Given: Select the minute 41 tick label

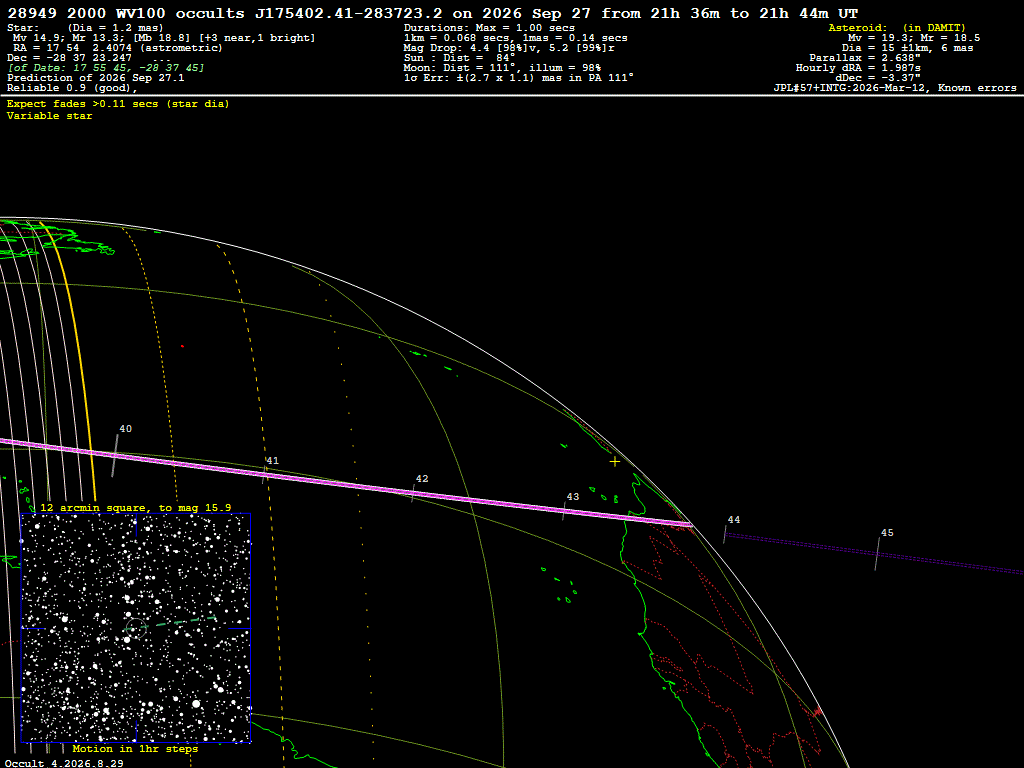Looking at the screenshot, I should coord(272,460).
